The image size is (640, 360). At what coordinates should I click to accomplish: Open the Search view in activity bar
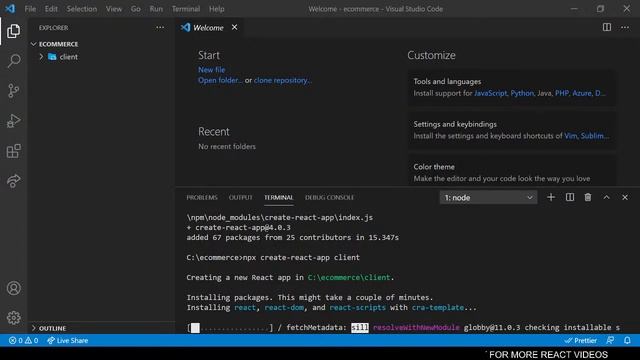pyautogui.click(x=13, y=61)
